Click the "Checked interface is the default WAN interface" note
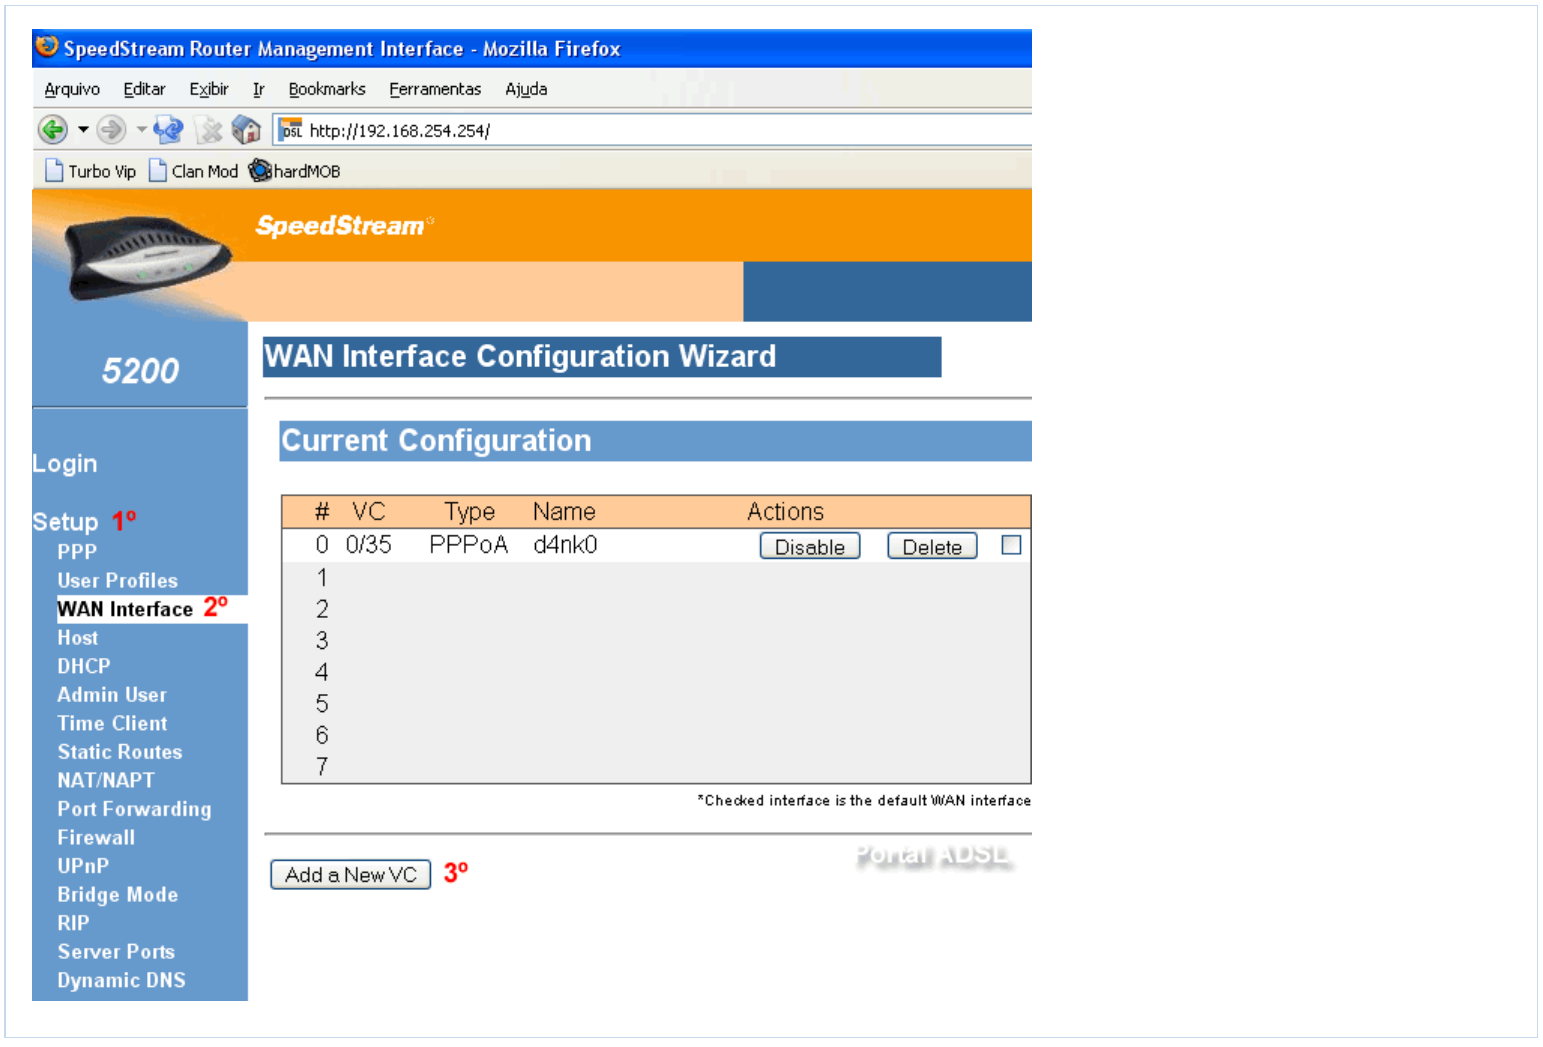The height and width of the screenshot is (1047, 1543). pos(864,800)
